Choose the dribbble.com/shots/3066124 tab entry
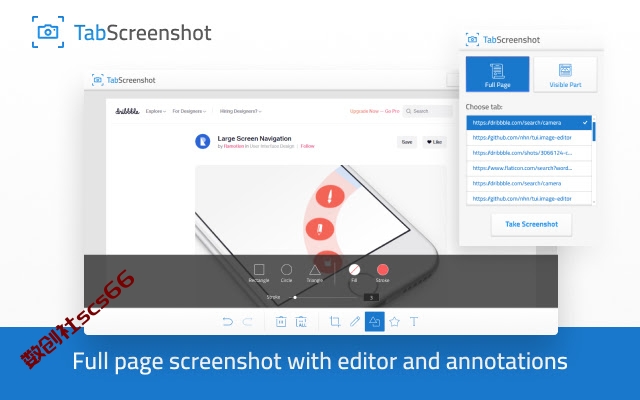The height and width of the screenshot is (400, 640). 529,153
